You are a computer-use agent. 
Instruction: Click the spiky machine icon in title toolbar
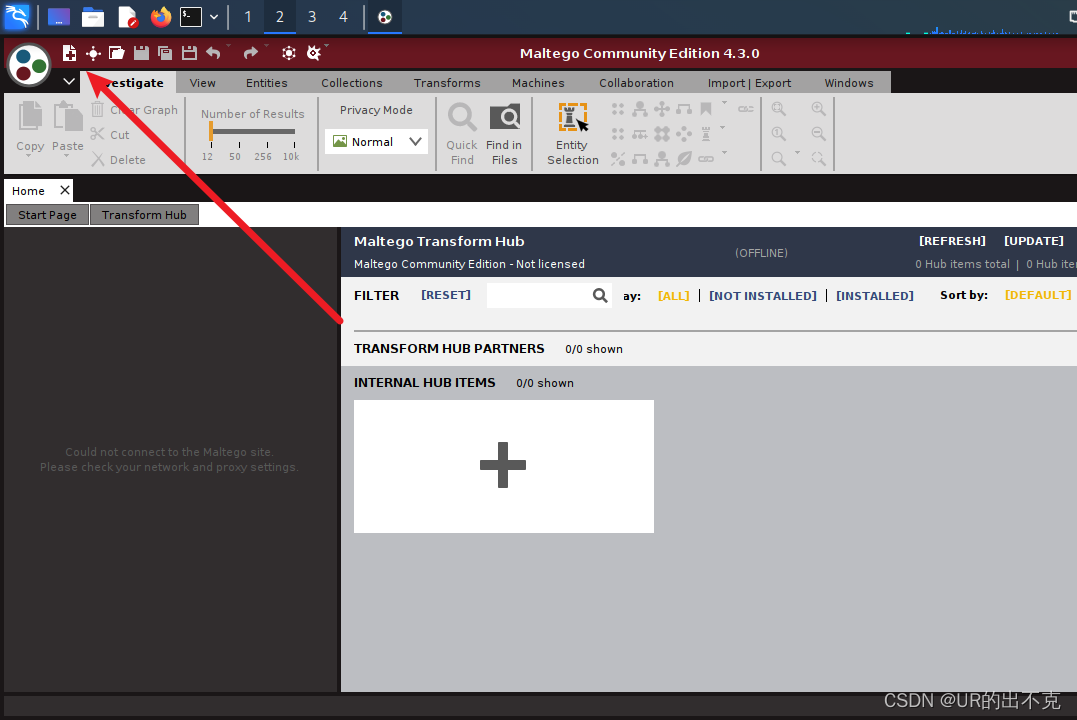pyautogui.click(x=313, y=53)
